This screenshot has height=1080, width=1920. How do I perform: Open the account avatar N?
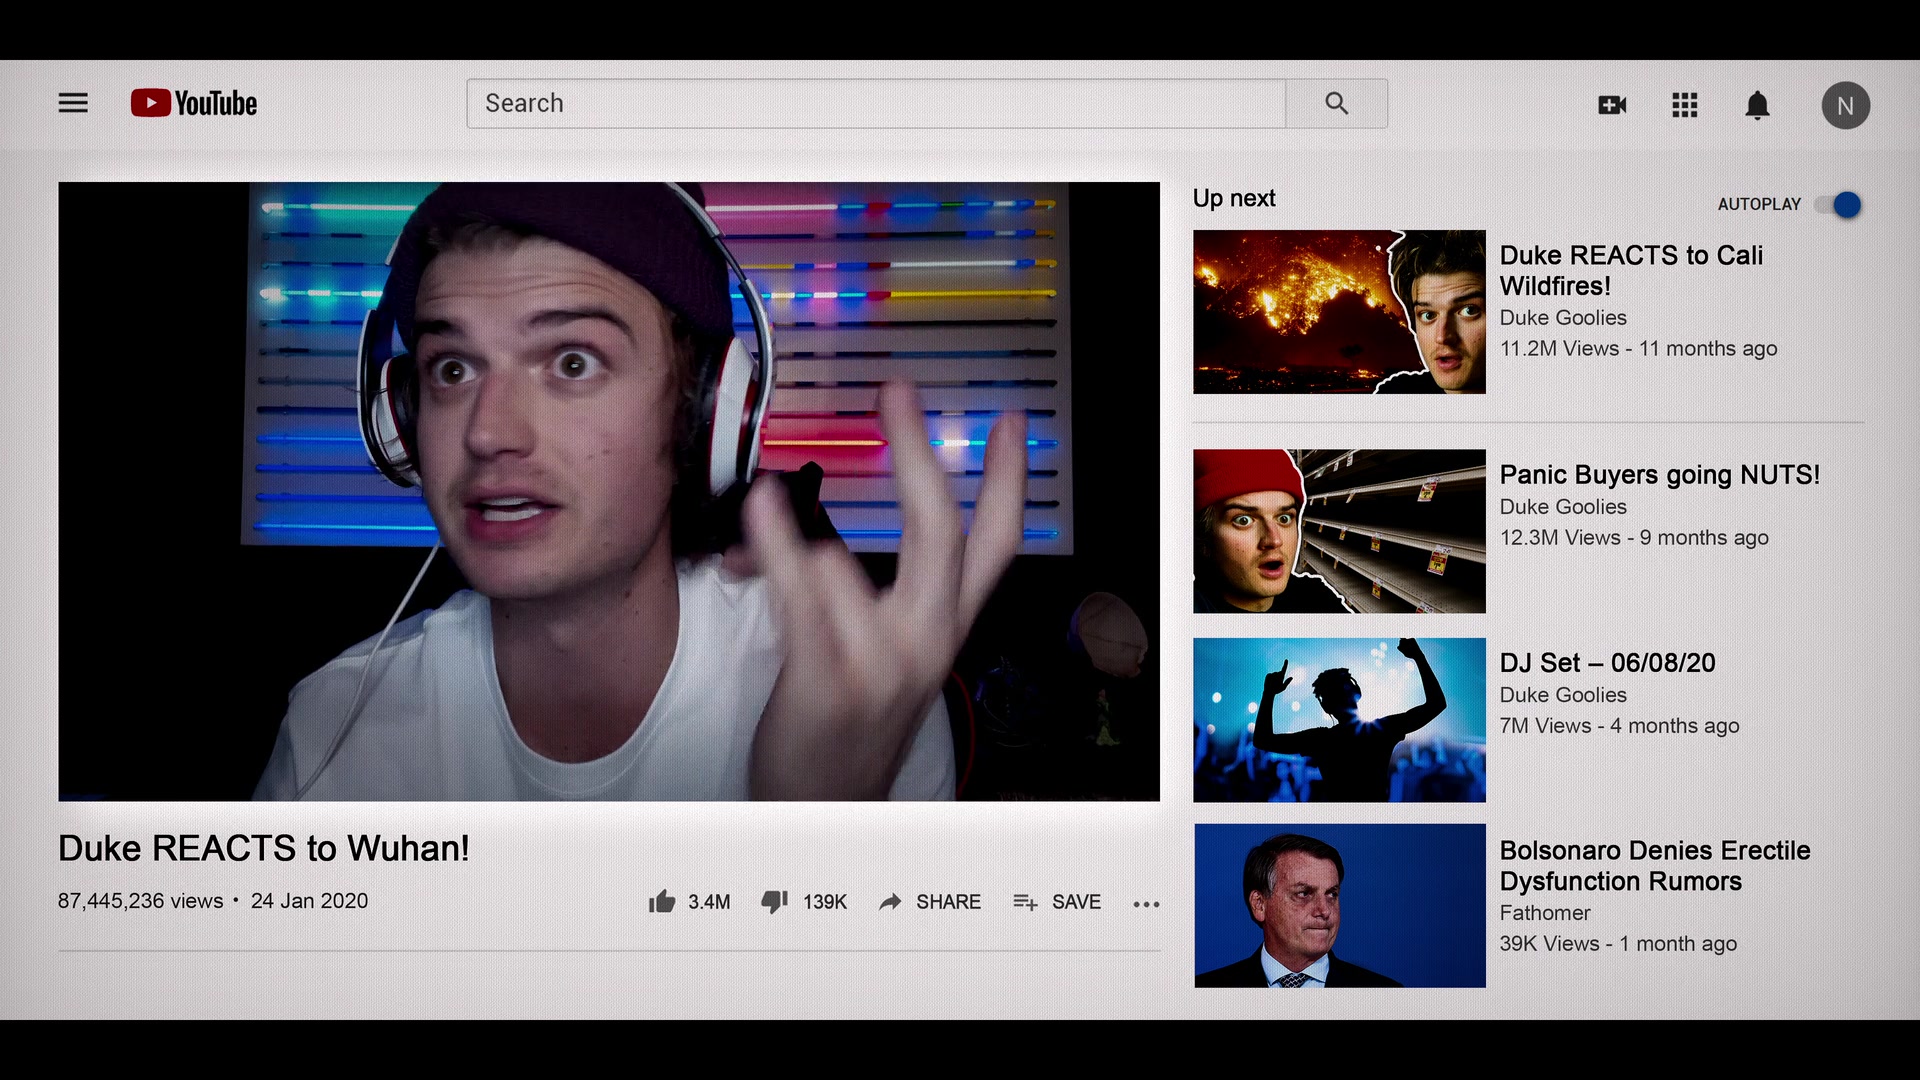[x=1845, y=105]
